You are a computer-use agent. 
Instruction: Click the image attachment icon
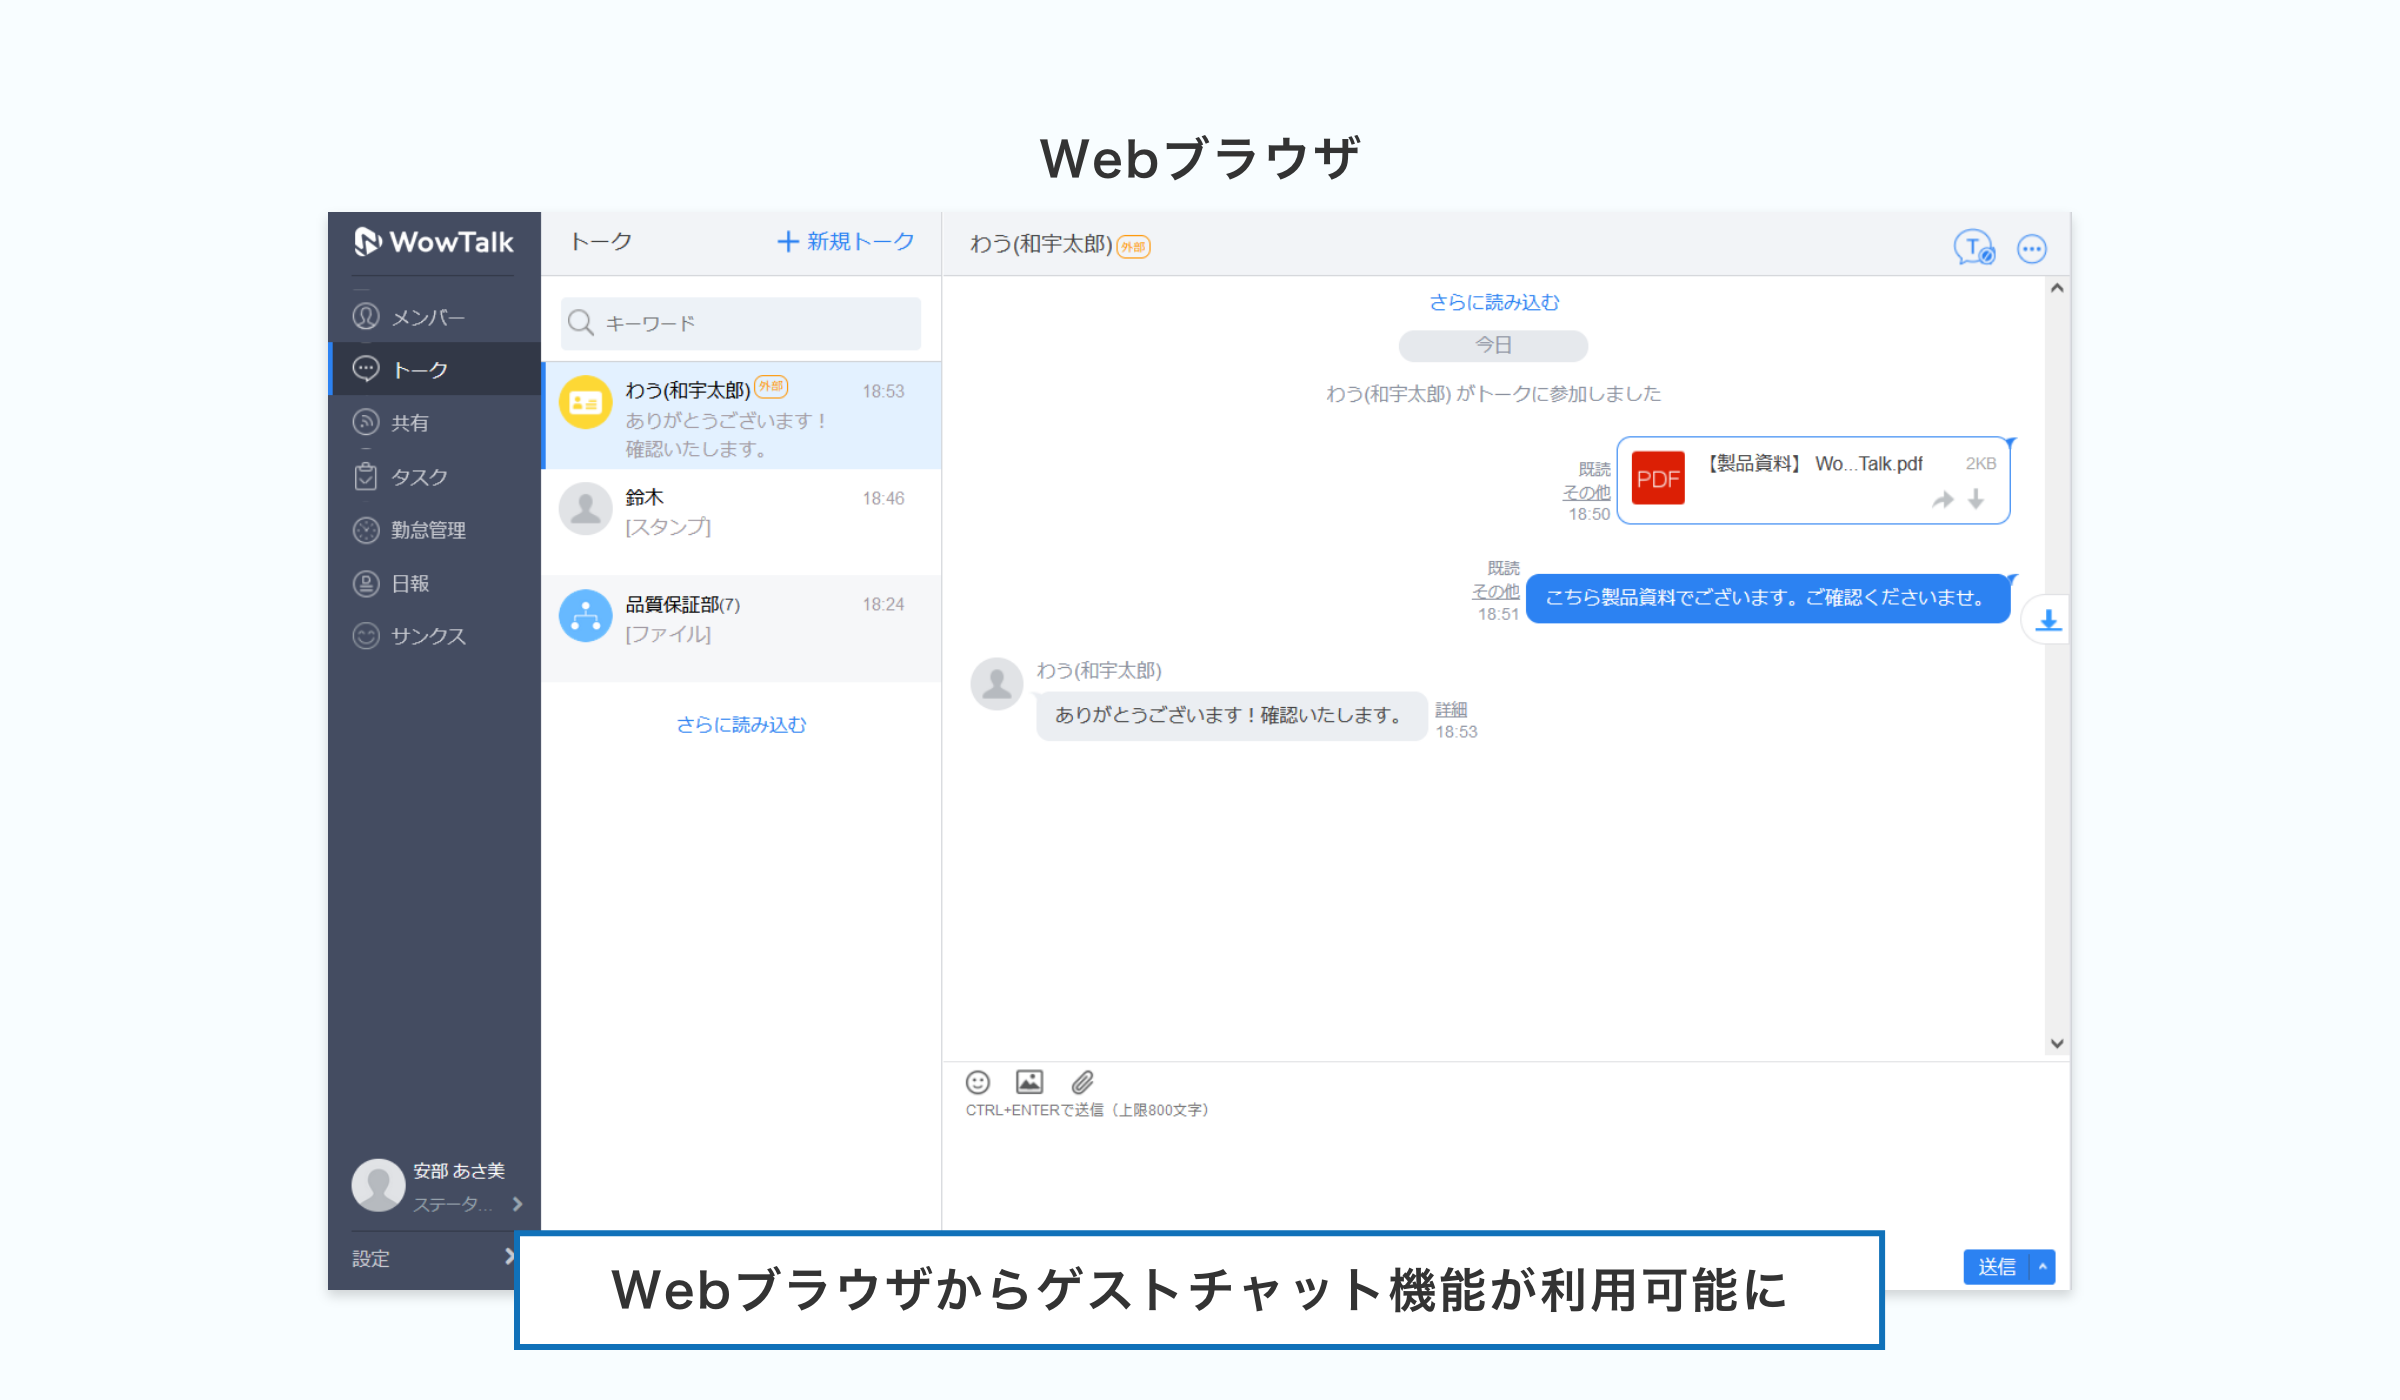click(x=1029, y=1082)
